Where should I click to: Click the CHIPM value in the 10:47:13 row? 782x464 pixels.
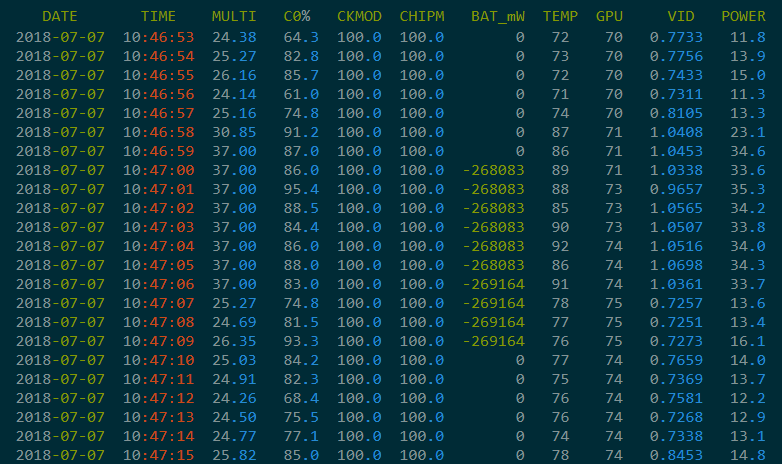coord(422,417)
